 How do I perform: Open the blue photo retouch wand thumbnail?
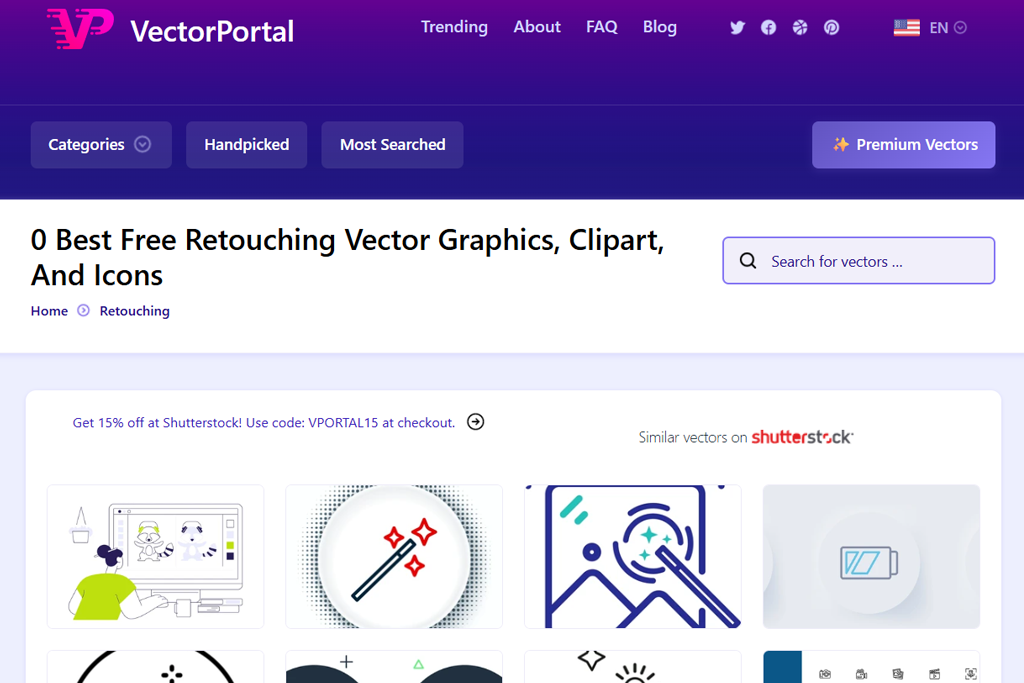pos(633,556)
